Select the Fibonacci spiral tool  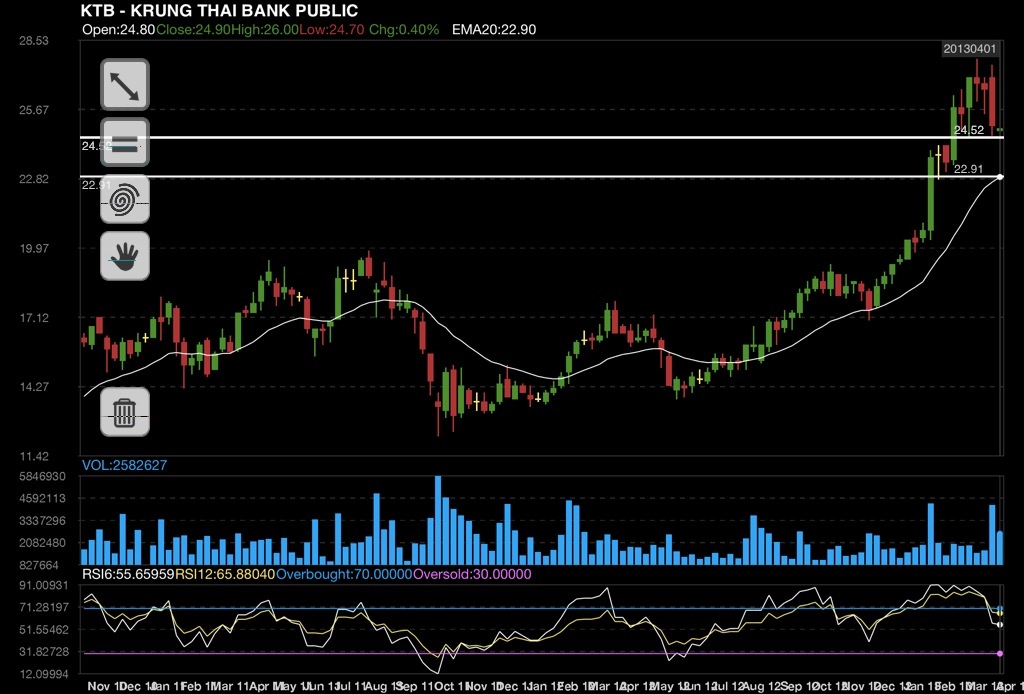[125, 199]
